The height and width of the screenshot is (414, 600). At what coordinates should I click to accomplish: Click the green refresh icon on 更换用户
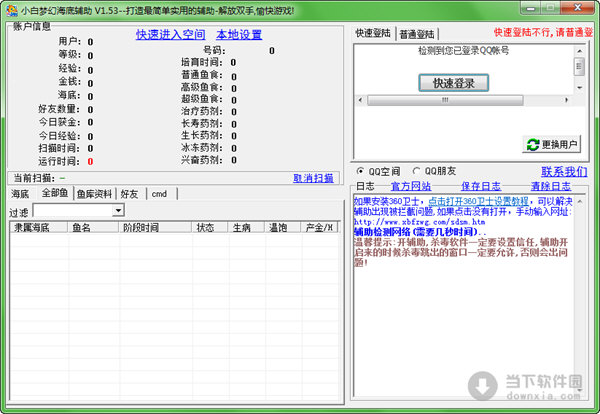[533, 145]
